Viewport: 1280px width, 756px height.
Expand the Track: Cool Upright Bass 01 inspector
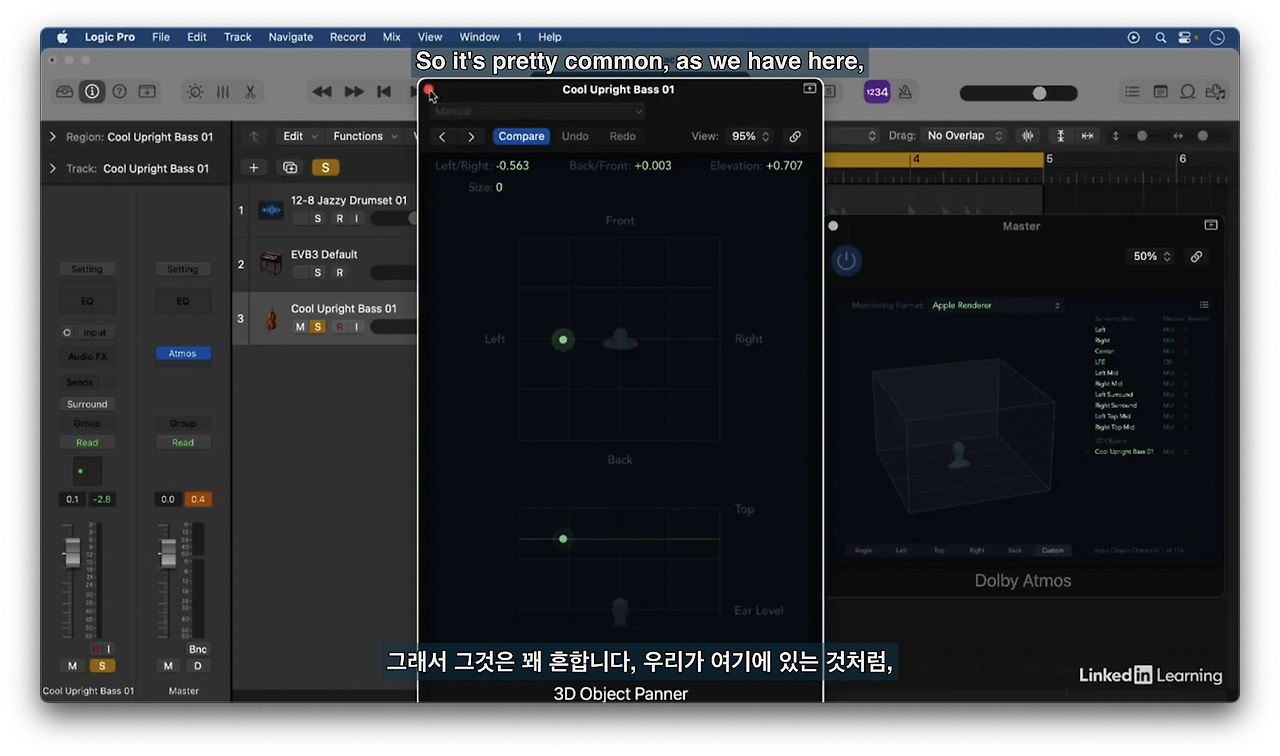(54, 168)
